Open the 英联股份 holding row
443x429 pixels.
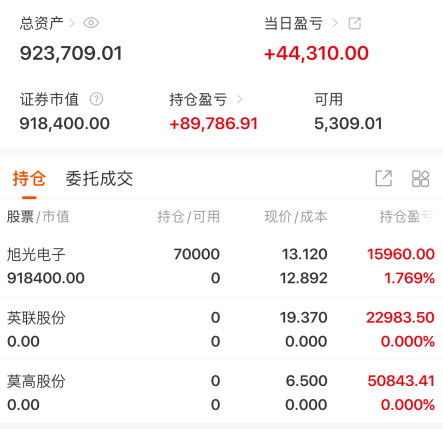pyautogui.click(x=221, y=328)
